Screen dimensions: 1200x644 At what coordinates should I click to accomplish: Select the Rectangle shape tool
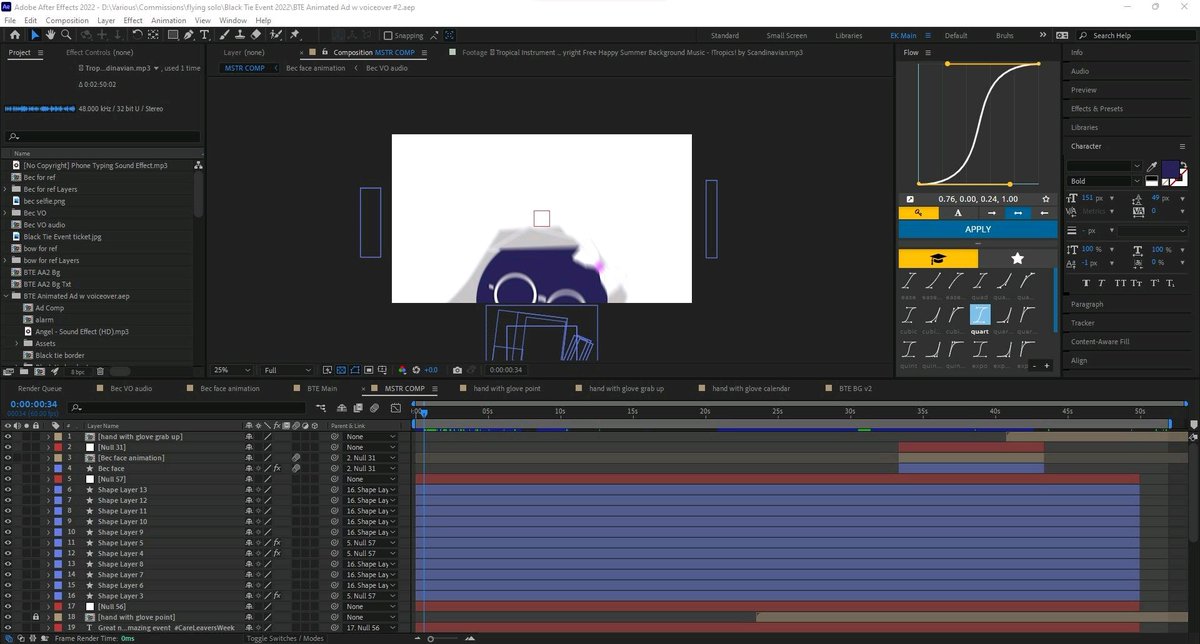[173, 35]
